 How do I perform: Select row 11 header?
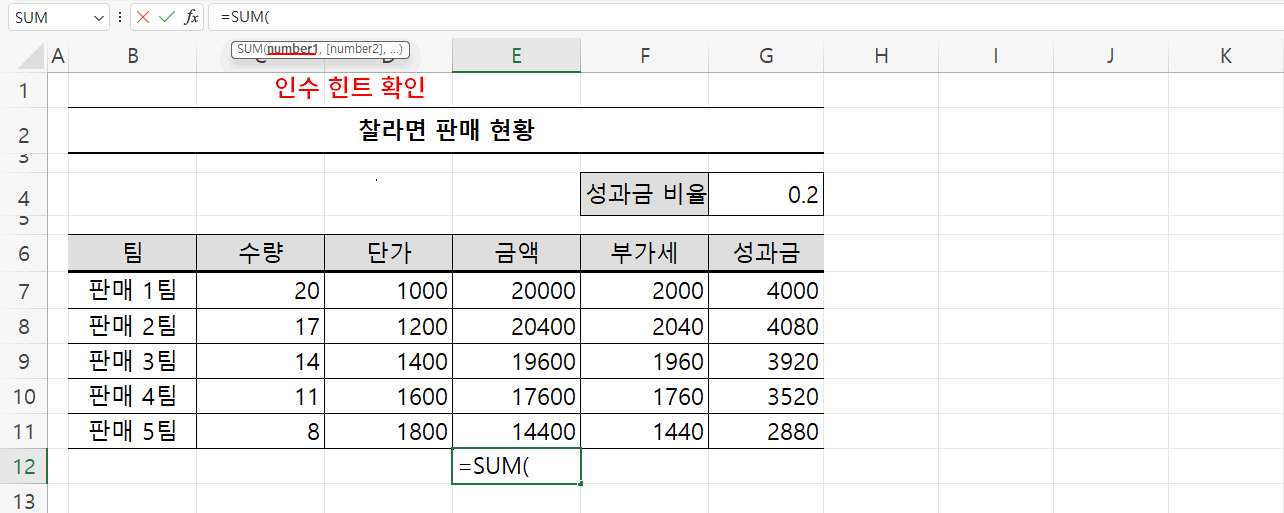24,432
